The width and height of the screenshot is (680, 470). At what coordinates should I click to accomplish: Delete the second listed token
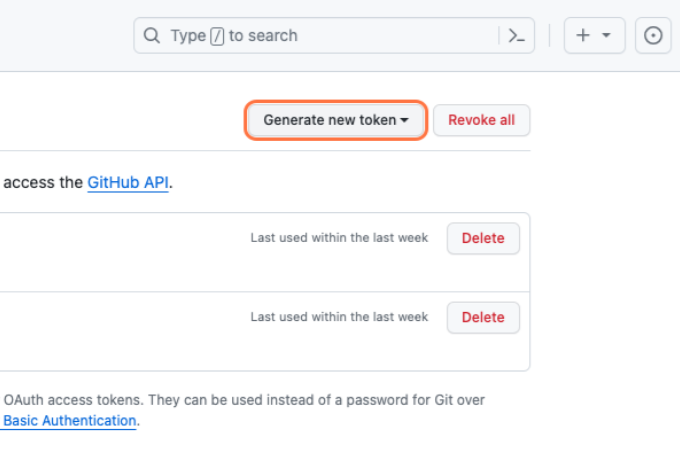(x=483, y=317)
